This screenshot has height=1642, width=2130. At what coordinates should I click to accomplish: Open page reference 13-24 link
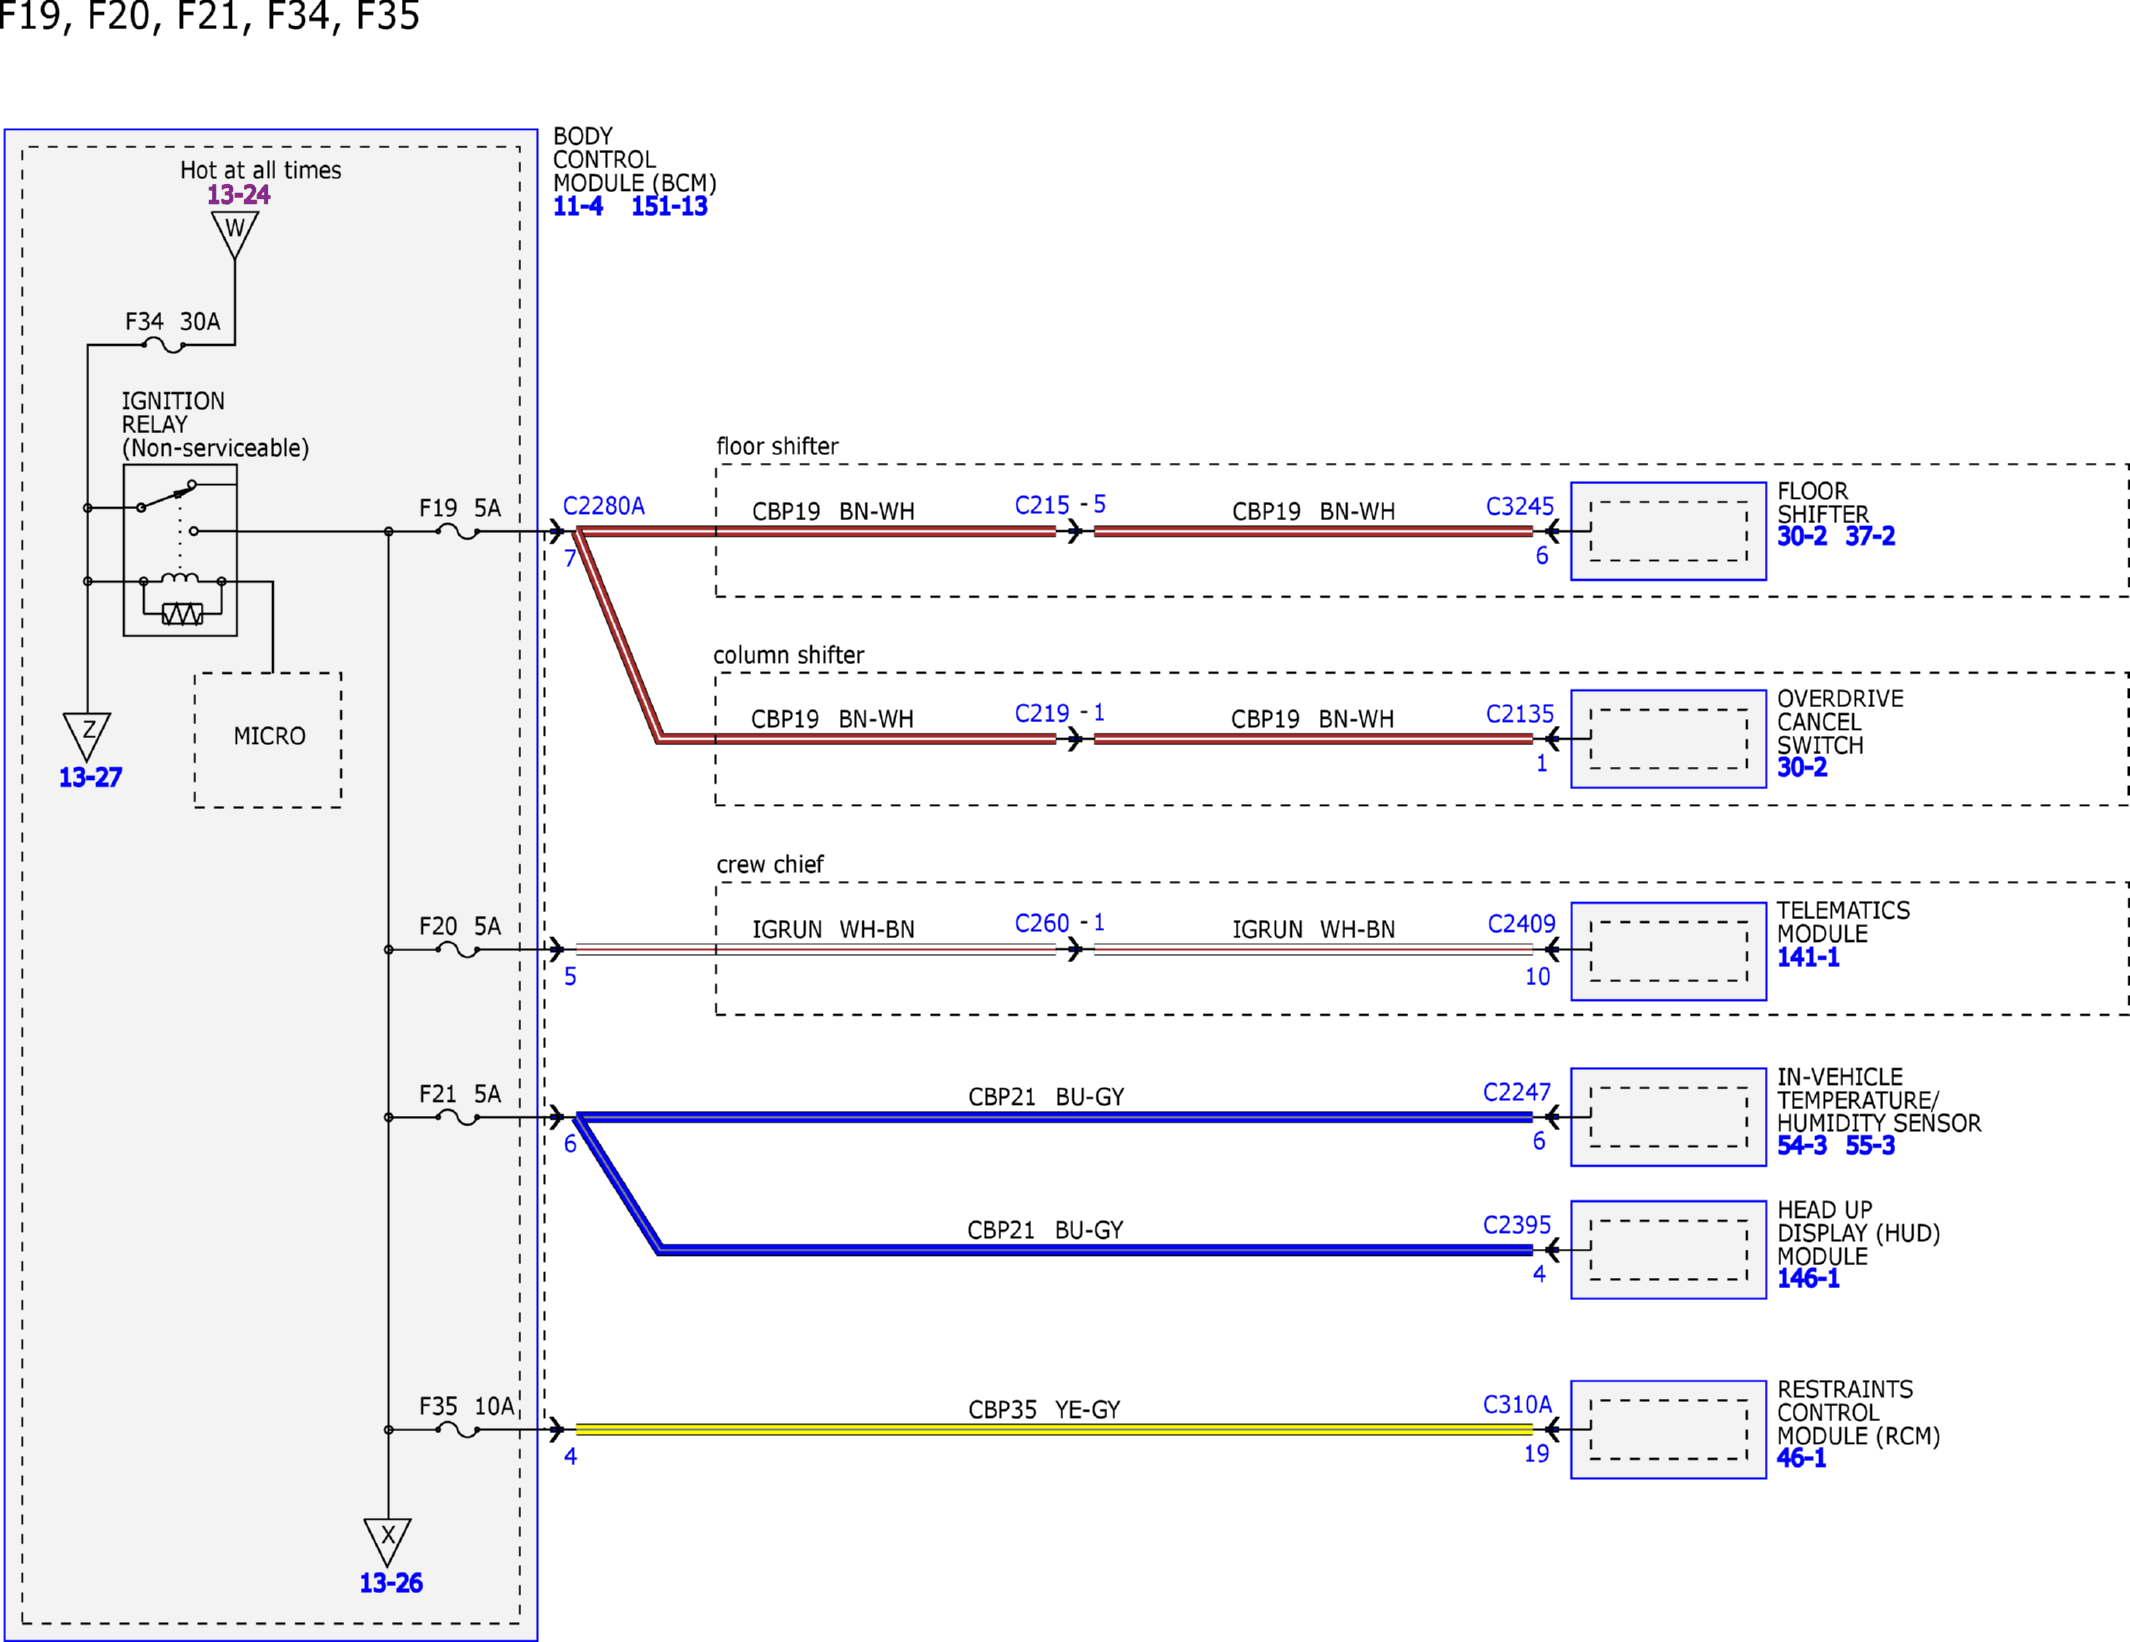pyautogui.click(x=239, y=195)
